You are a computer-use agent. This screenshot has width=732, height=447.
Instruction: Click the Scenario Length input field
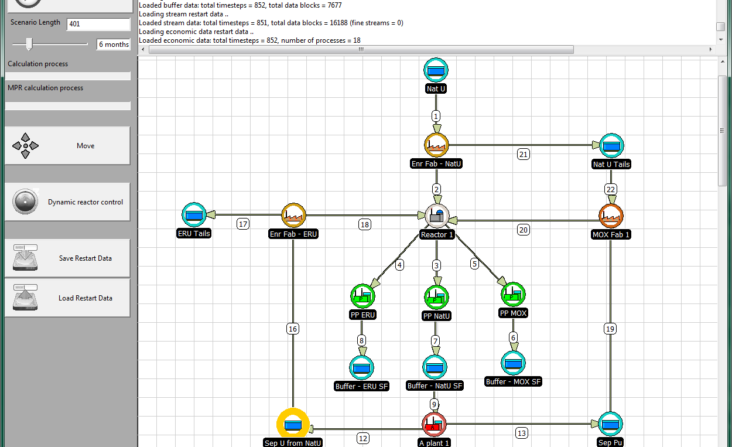click(99, 24)
